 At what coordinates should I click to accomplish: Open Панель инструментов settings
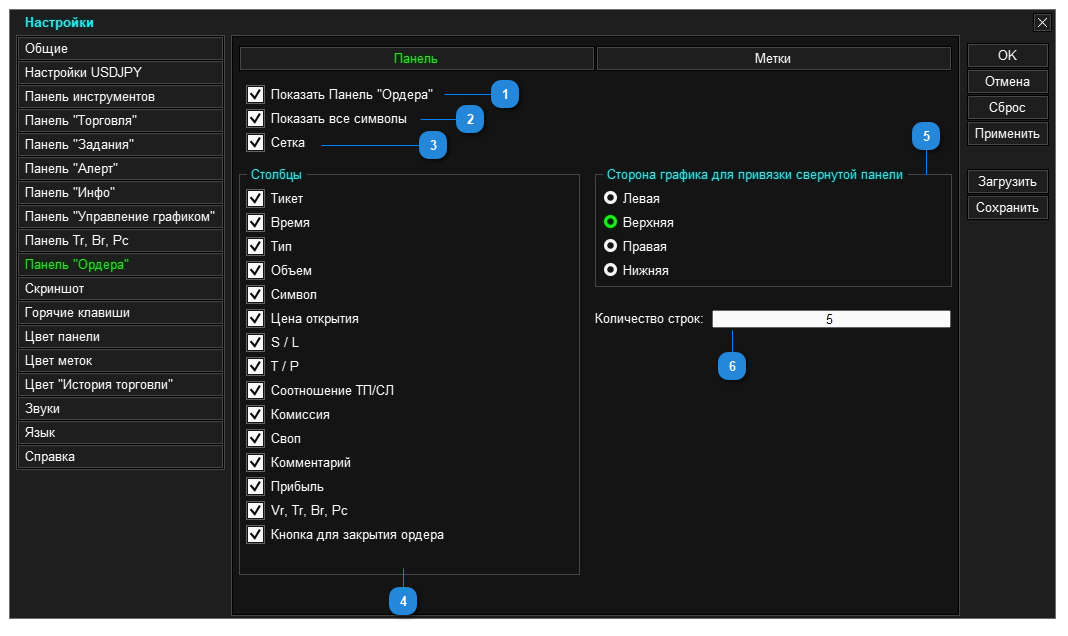coord(121,97)
